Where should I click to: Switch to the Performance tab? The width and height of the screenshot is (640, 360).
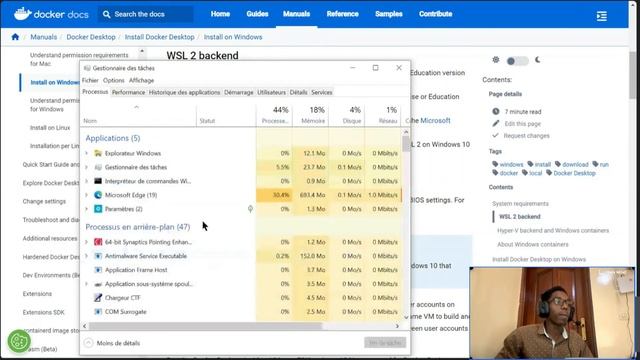point(128,92)
